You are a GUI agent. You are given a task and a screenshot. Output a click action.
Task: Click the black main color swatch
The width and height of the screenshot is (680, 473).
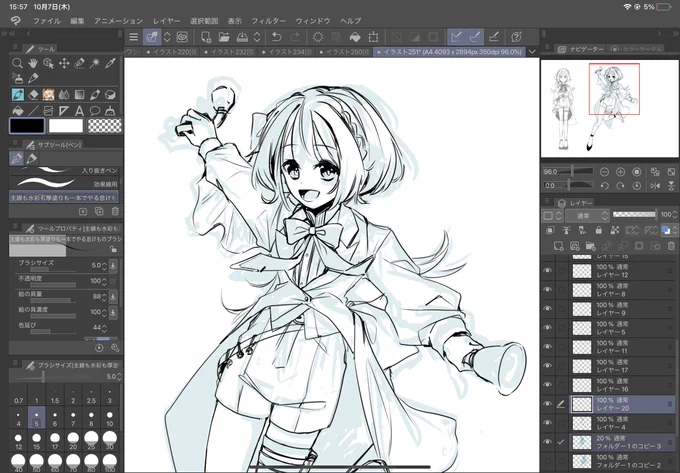pyautogui.click(x=27, y=126)
